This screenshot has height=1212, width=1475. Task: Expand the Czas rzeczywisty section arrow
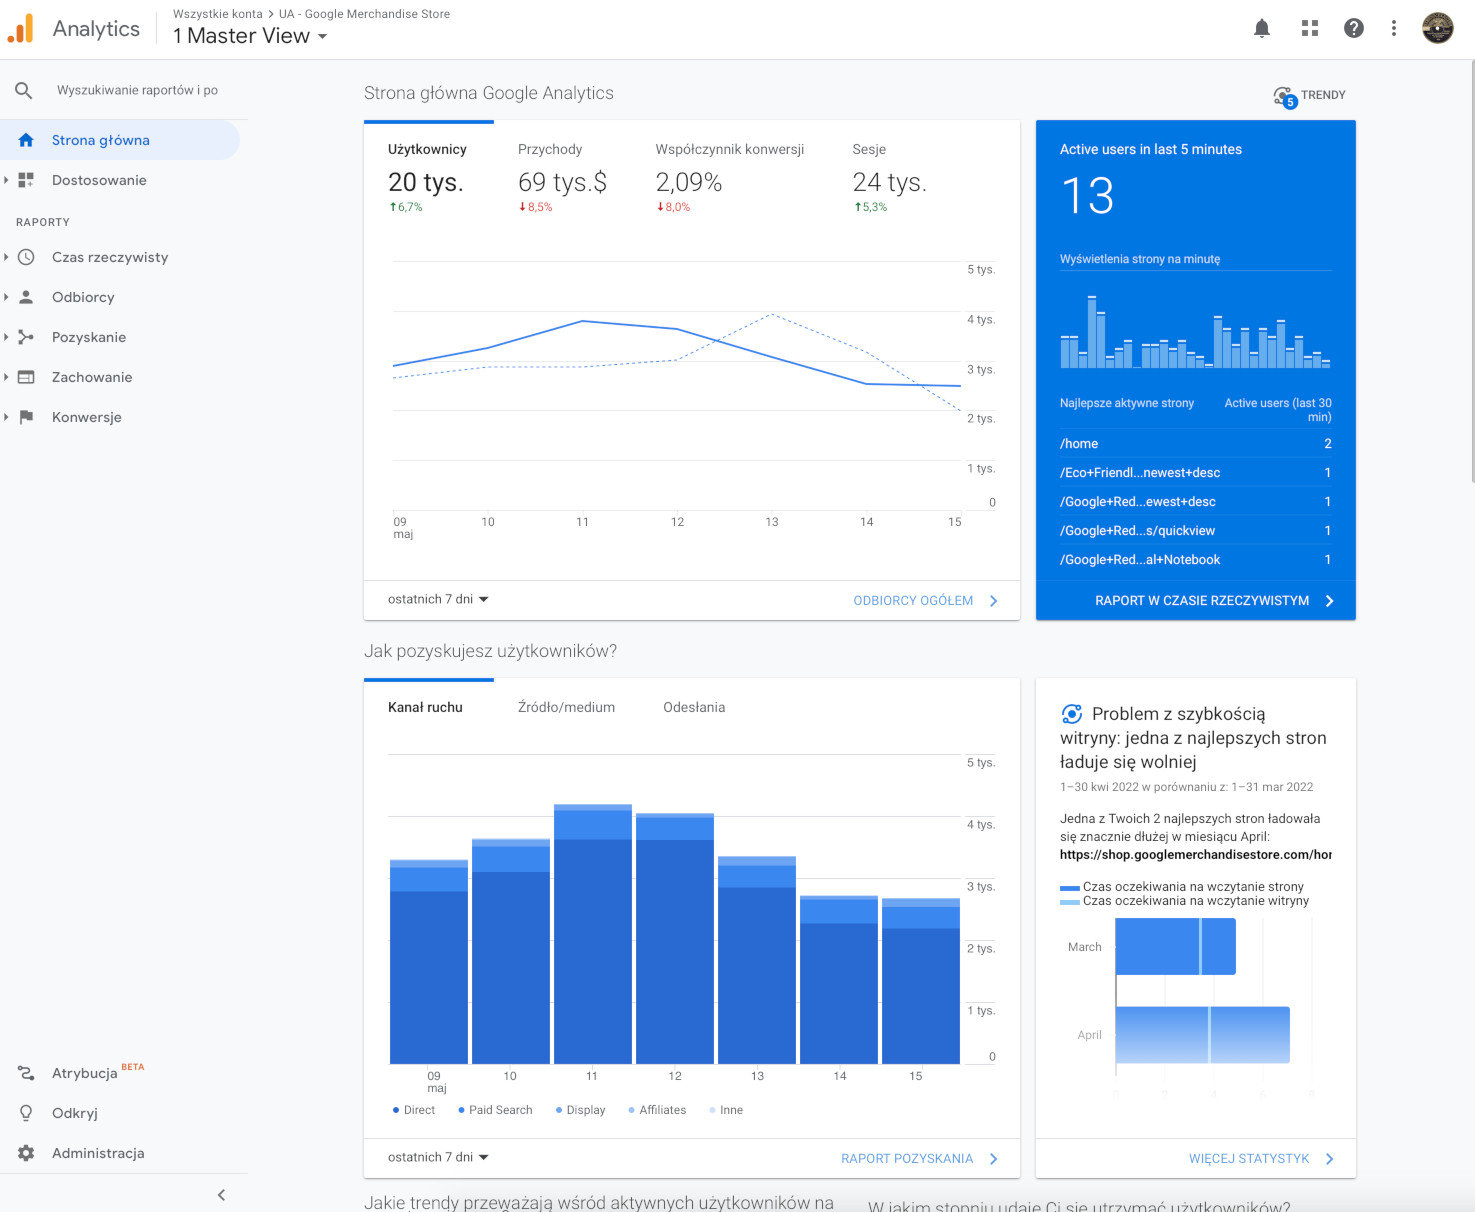6,257
